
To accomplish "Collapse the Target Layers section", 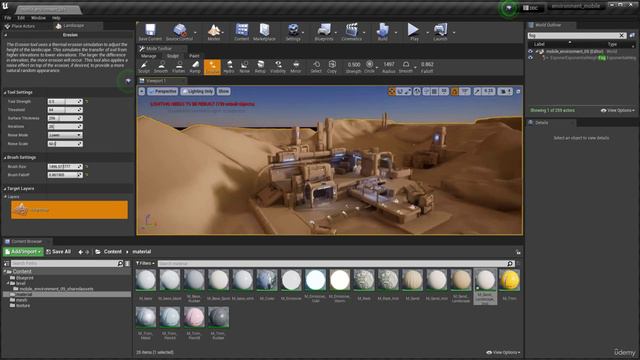I will pyautogui.click(x=5, y=189).
